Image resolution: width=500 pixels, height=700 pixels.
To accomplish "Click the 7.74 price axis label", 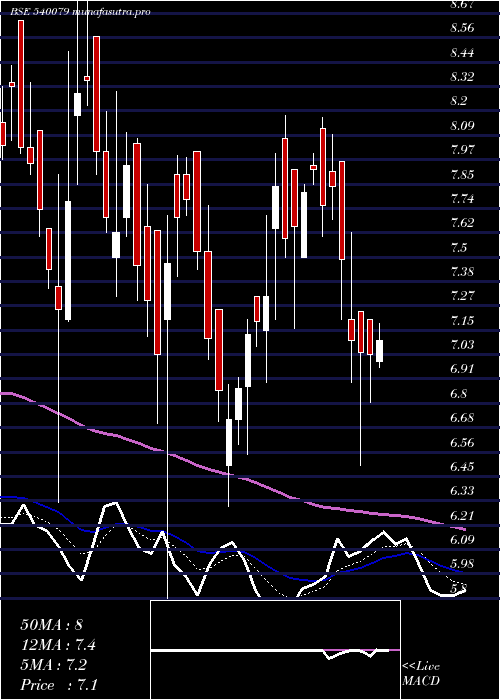I will tap(462, 198).
